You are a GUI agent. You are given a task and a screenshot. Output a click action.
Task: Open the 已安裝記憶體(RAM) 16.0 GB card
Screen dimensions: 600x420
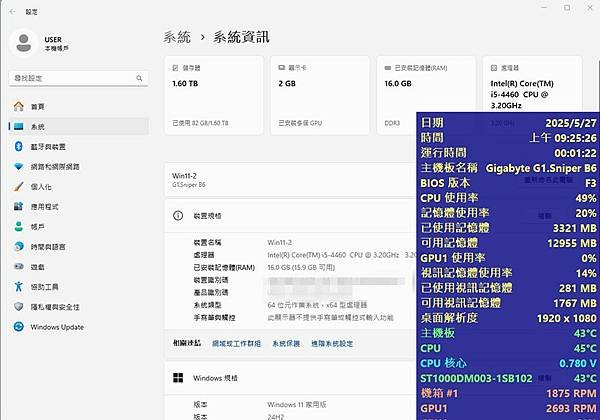426,95
